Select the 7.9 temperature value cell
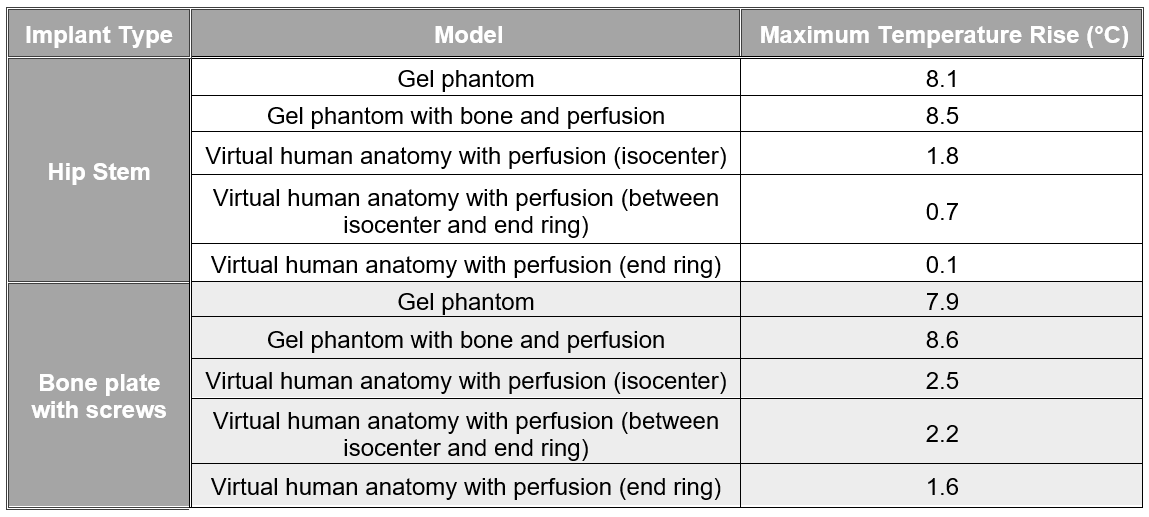This screenshot has width=1149, height=517. coord(942,302)
